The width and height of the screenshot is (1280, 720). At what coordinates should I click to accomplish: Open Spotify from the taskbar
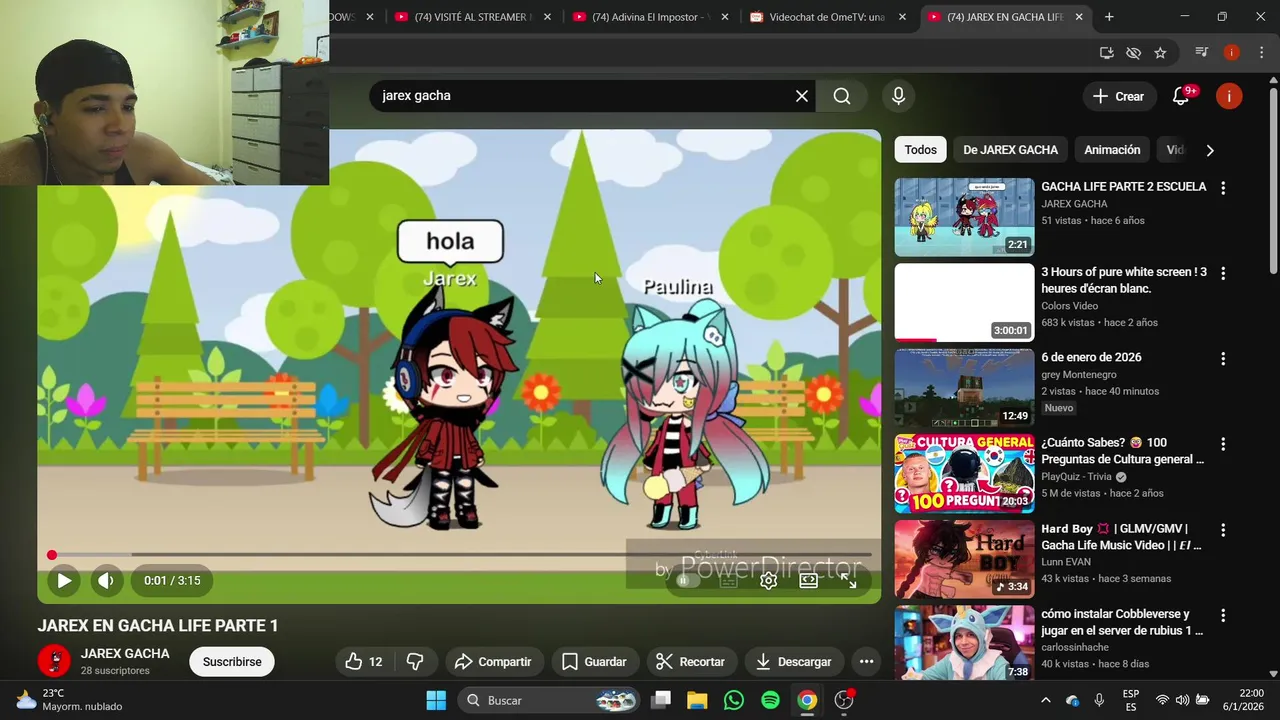click(x=770, y=700)
